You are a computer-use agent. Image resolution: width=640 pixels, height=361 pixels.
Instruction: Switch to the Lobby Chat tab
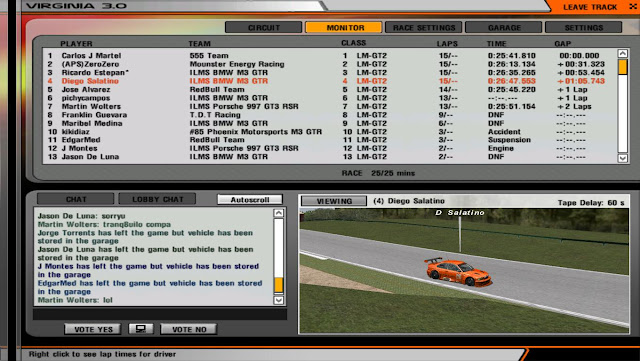click(158, 199)
